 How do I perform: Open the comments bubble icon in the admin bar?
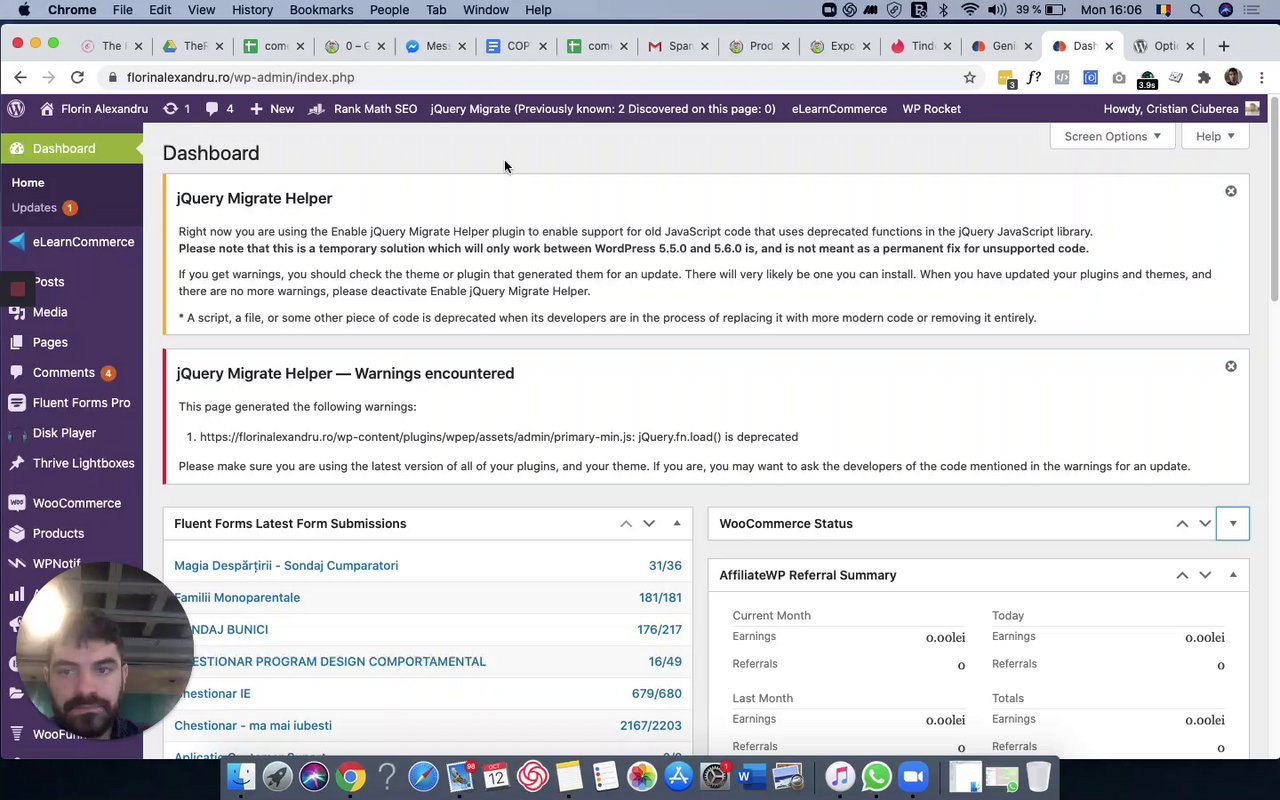coord(212,109)
